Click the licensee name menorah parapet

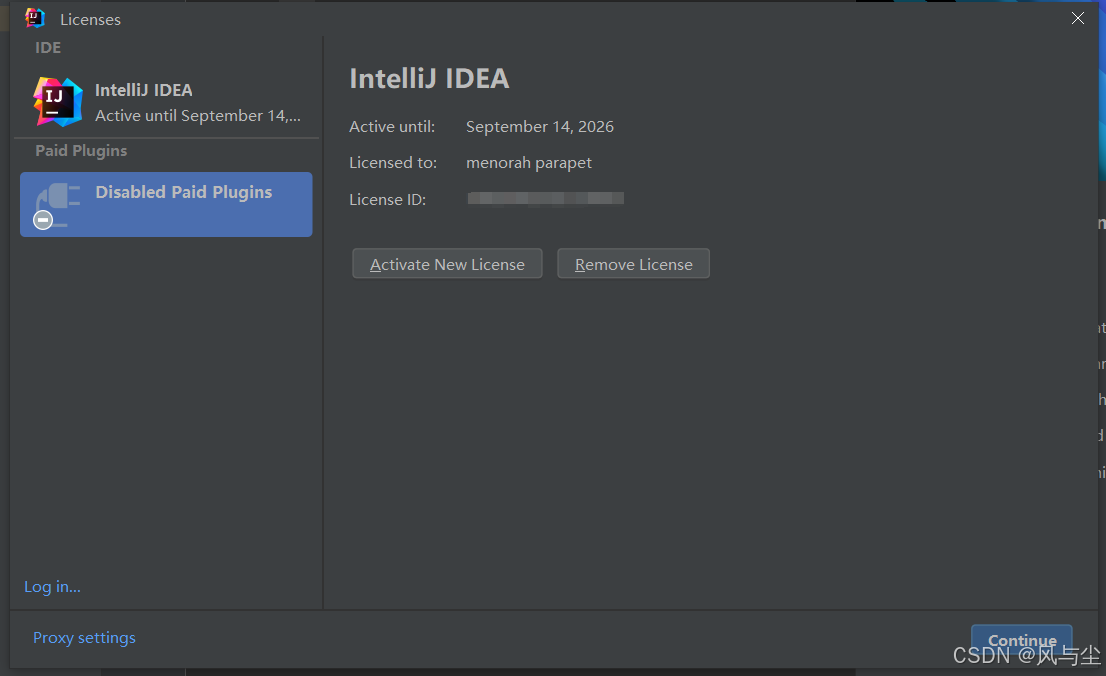pos(529,163)
